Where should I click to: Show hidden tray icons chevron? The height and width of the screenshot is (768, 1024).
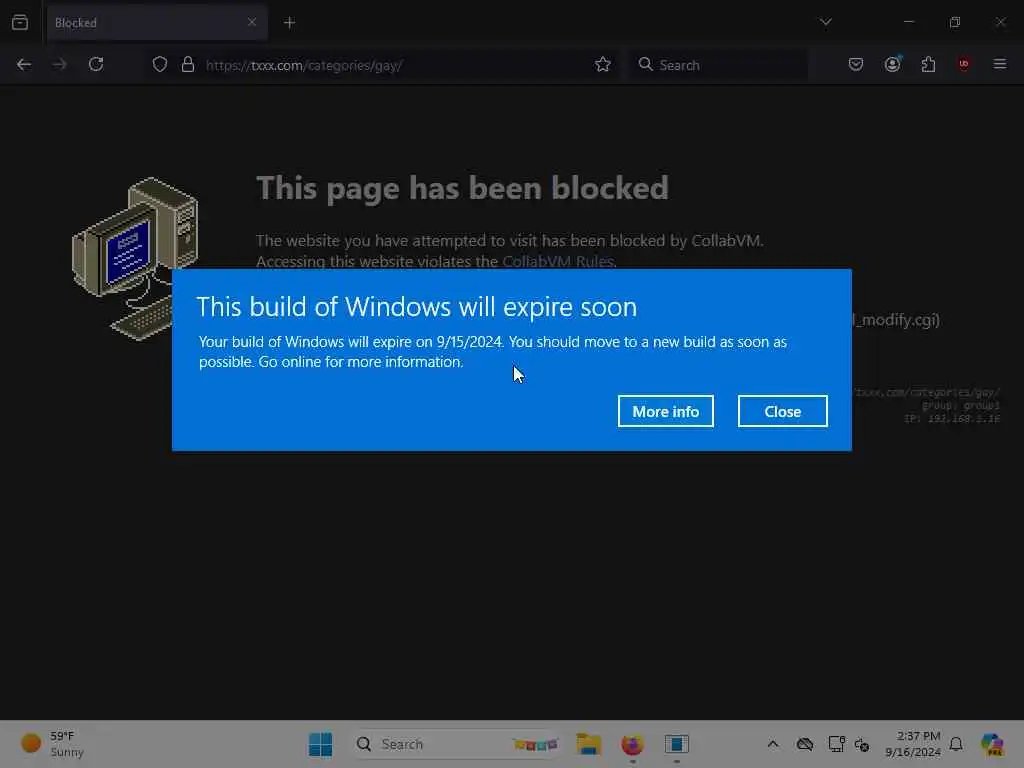coord(773,744)
